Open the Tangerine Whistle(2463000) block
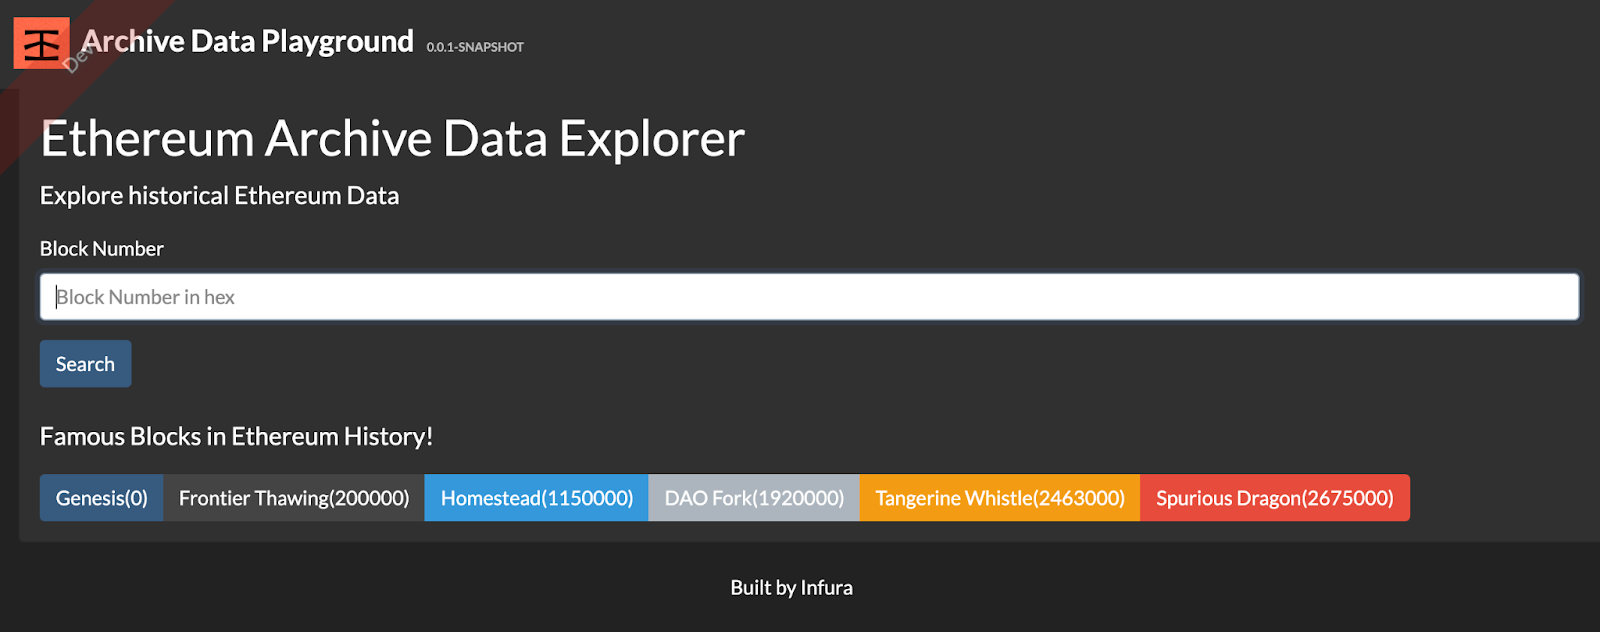This screenshot has width=1600, height=632. pos(1000,498)
